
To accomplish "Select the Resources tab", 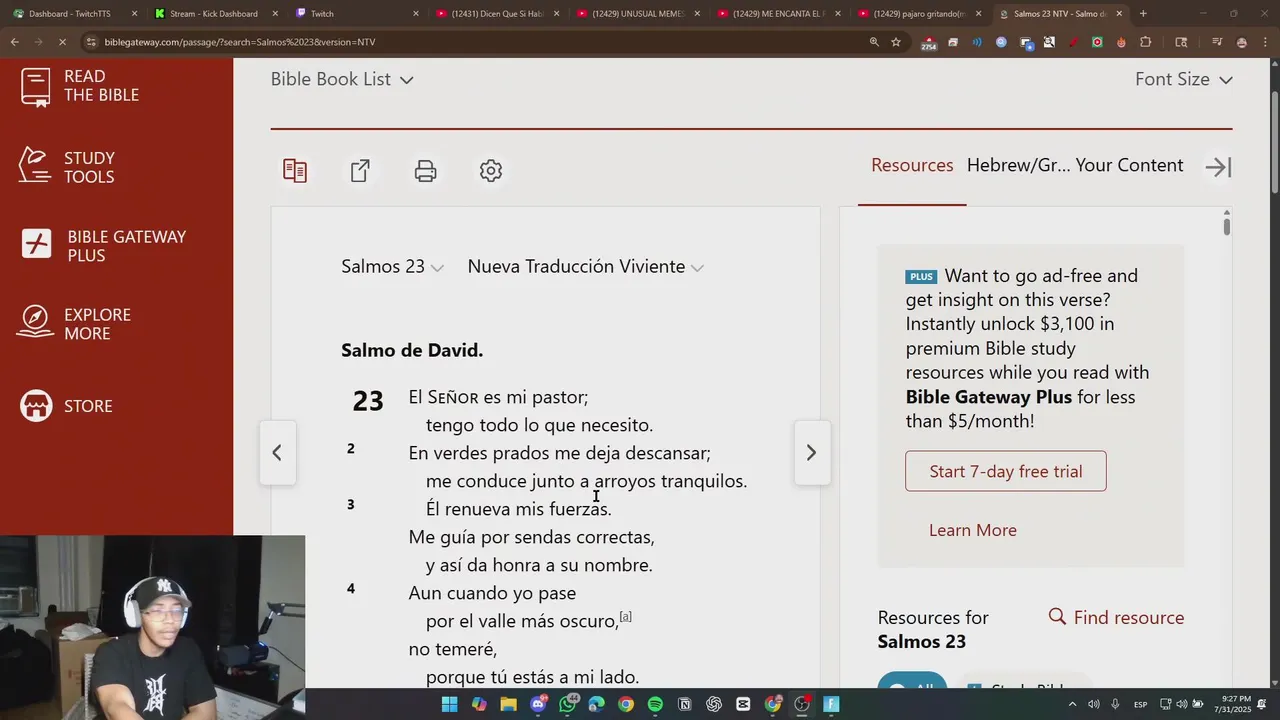I will 912,166.
